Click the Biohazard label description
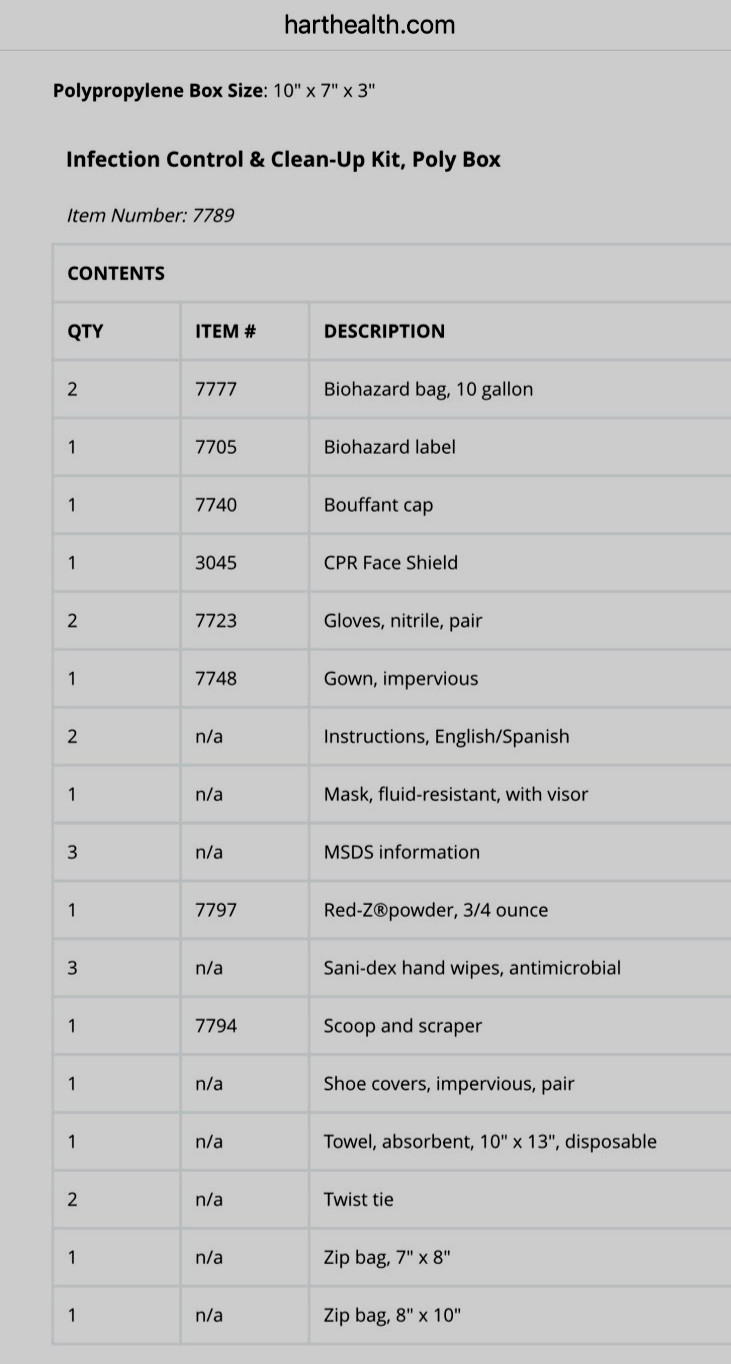 pyautogui.click(x=389, y=447)
